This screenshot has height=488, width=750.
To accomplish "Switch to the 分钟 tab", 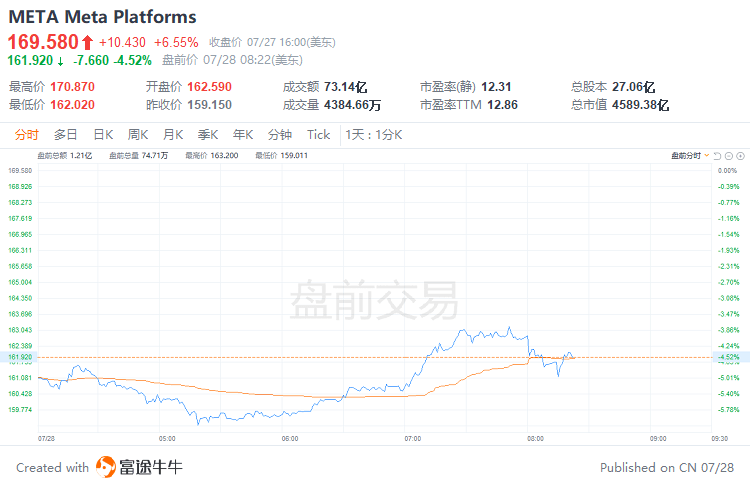I will coord(280,135).
